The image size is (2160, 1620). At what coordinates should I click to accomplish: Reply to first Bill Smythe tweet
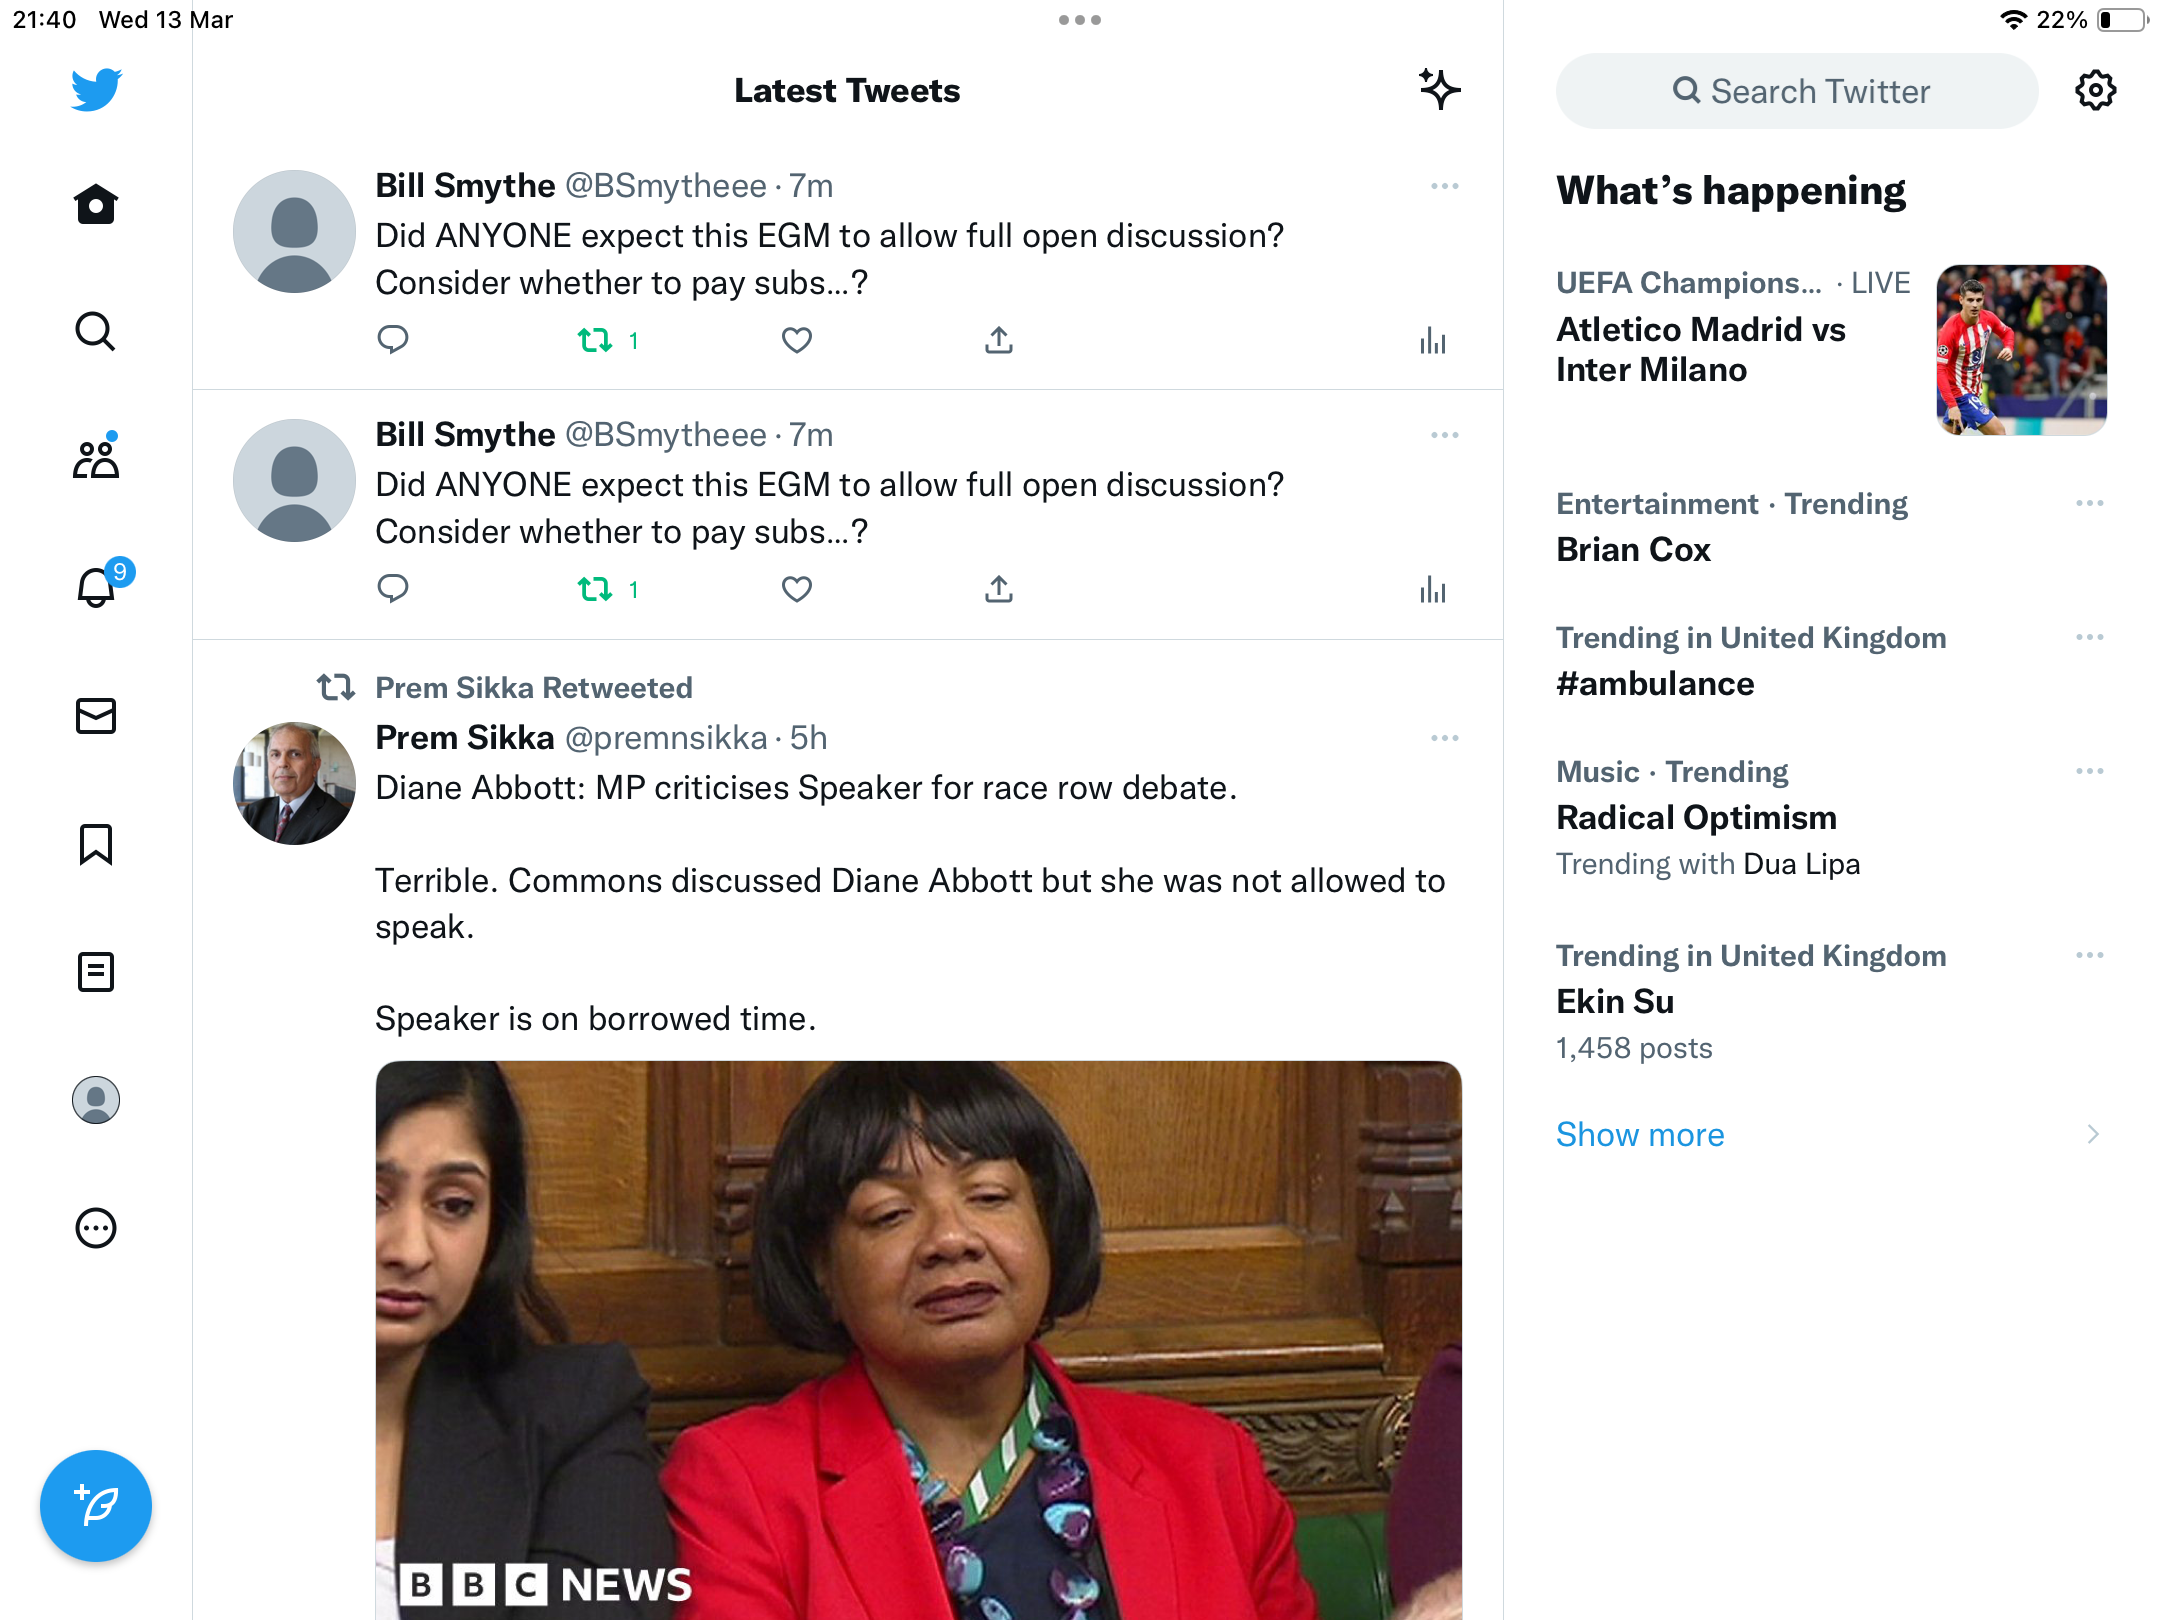[x=393, y=340]
